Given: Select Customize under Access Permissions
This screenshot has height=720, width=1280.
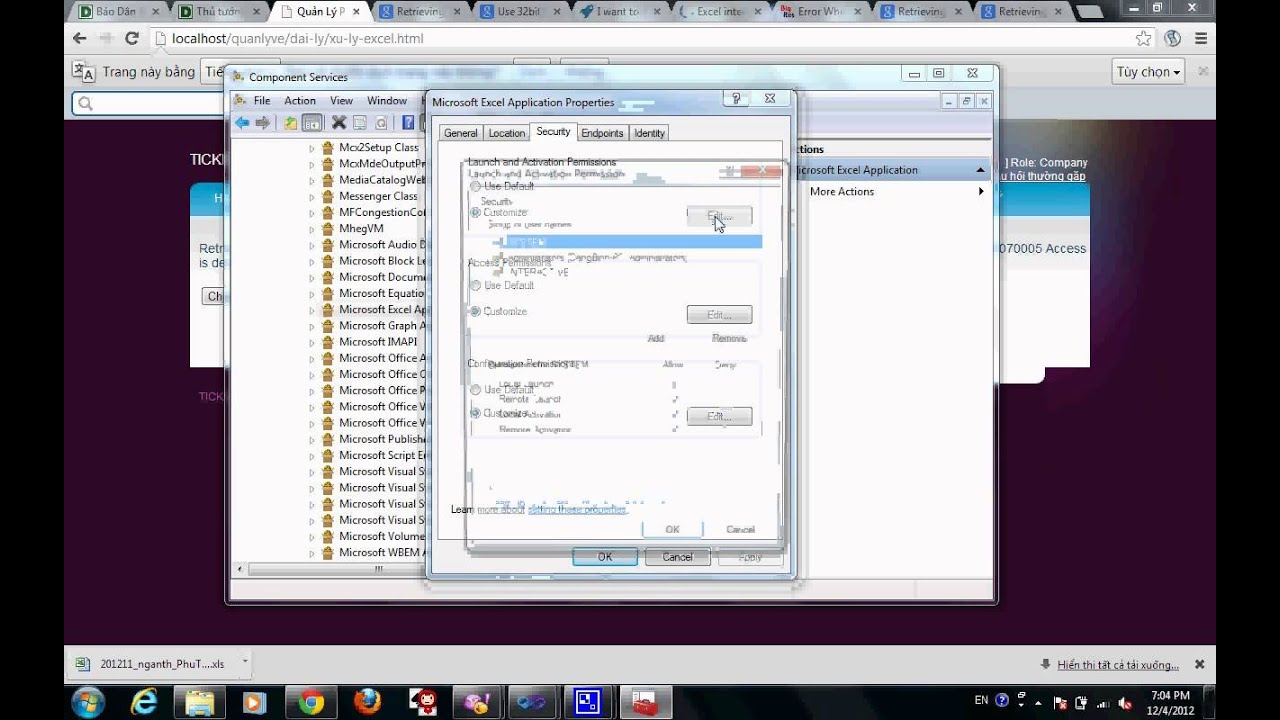Looking at the screenshot, I should [x=475, y=311].
